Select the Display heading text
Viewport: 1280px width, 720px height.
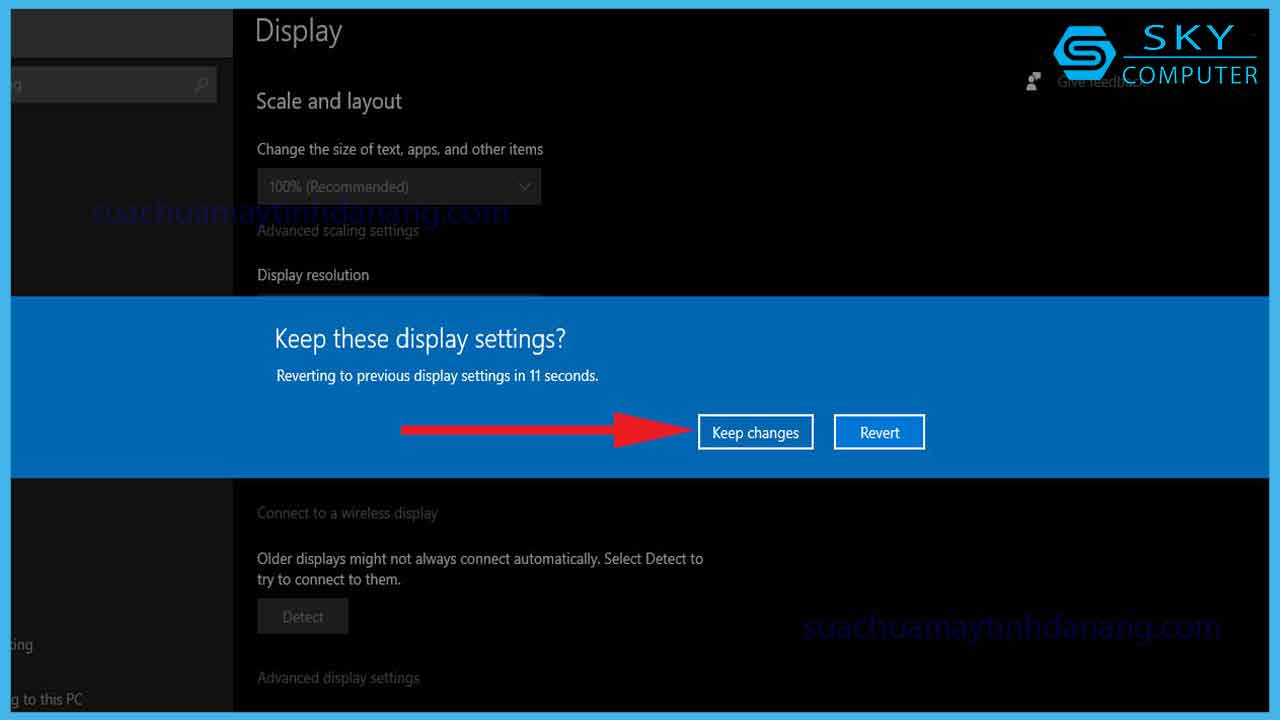coord(299,31)
